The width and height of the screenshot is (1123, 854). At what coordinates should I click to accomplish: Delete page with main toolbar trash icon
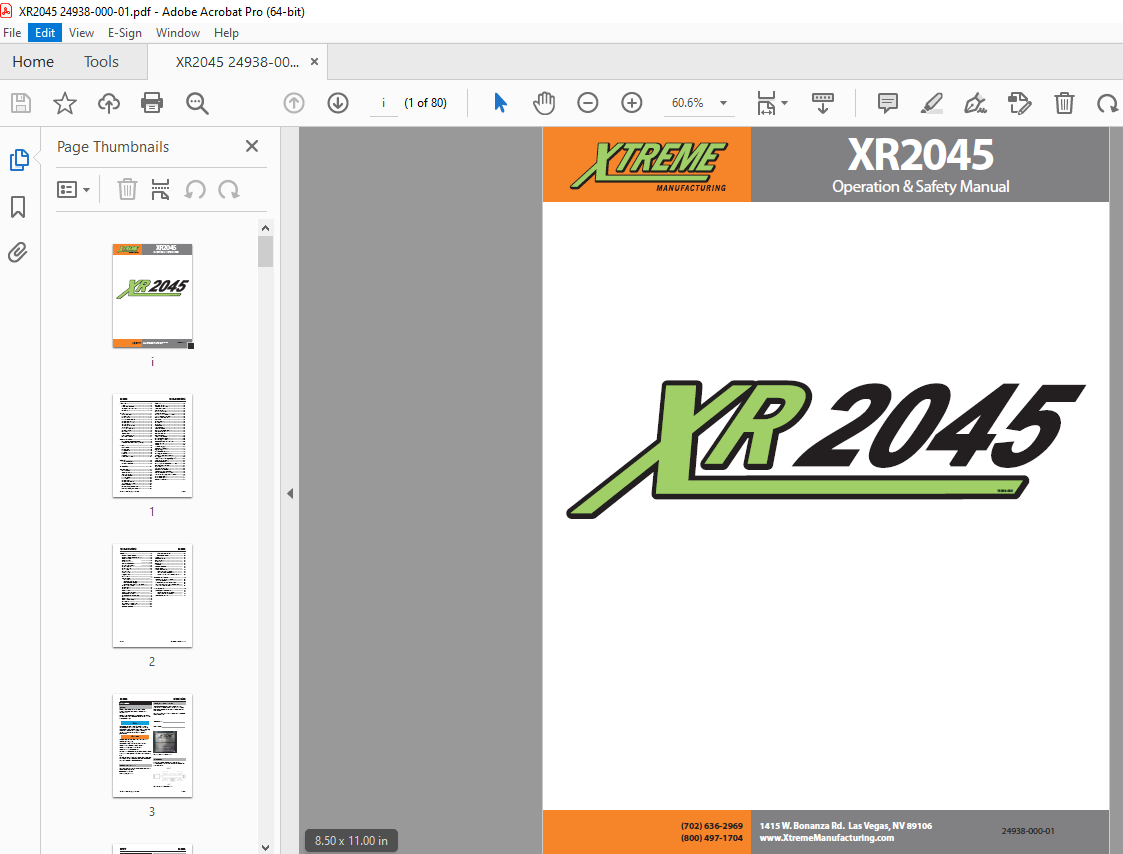click(1064, 103)
